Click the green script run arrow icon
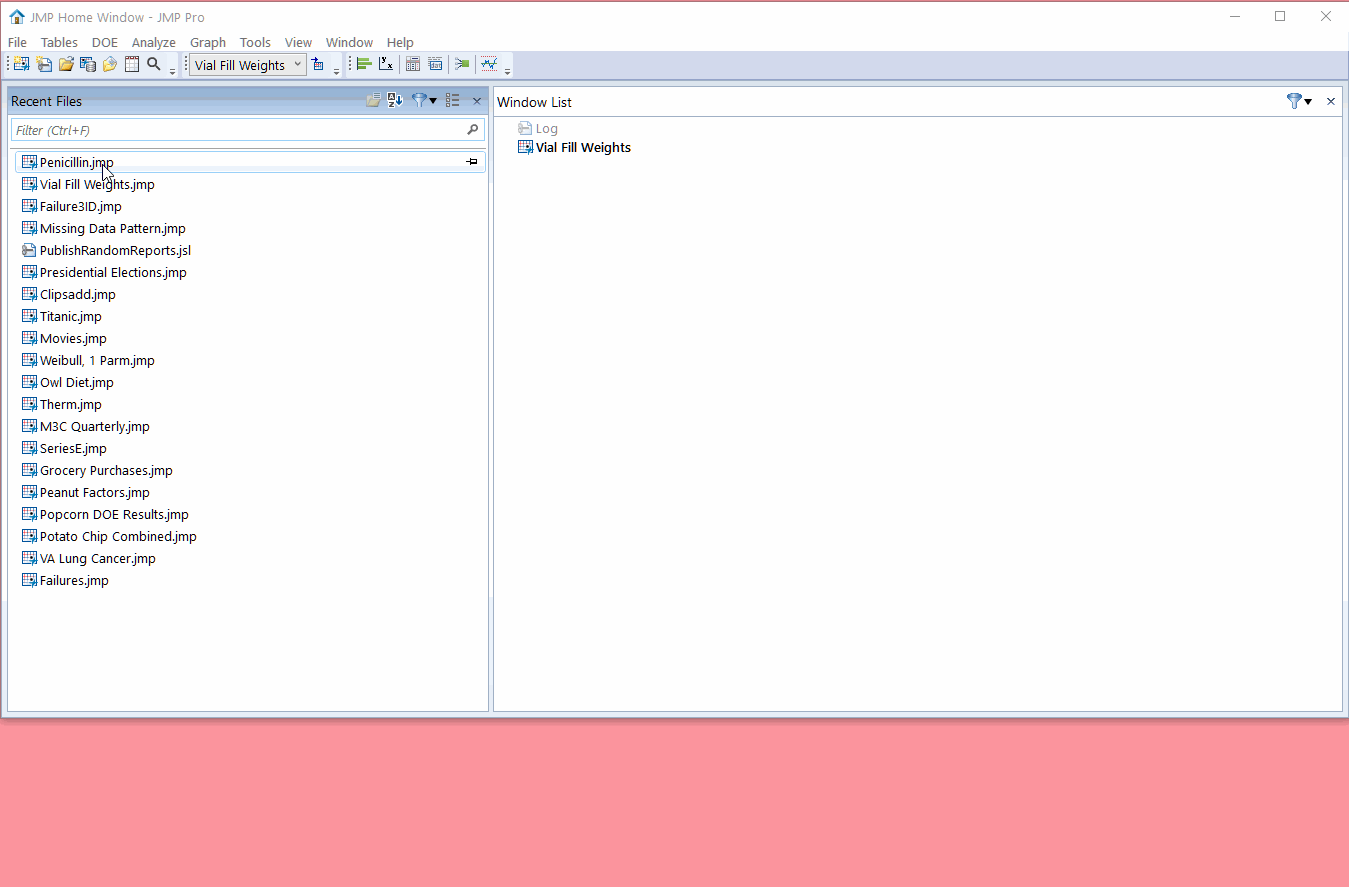Viewport: 1349px width, 887px height. click(x=462, y=64)
